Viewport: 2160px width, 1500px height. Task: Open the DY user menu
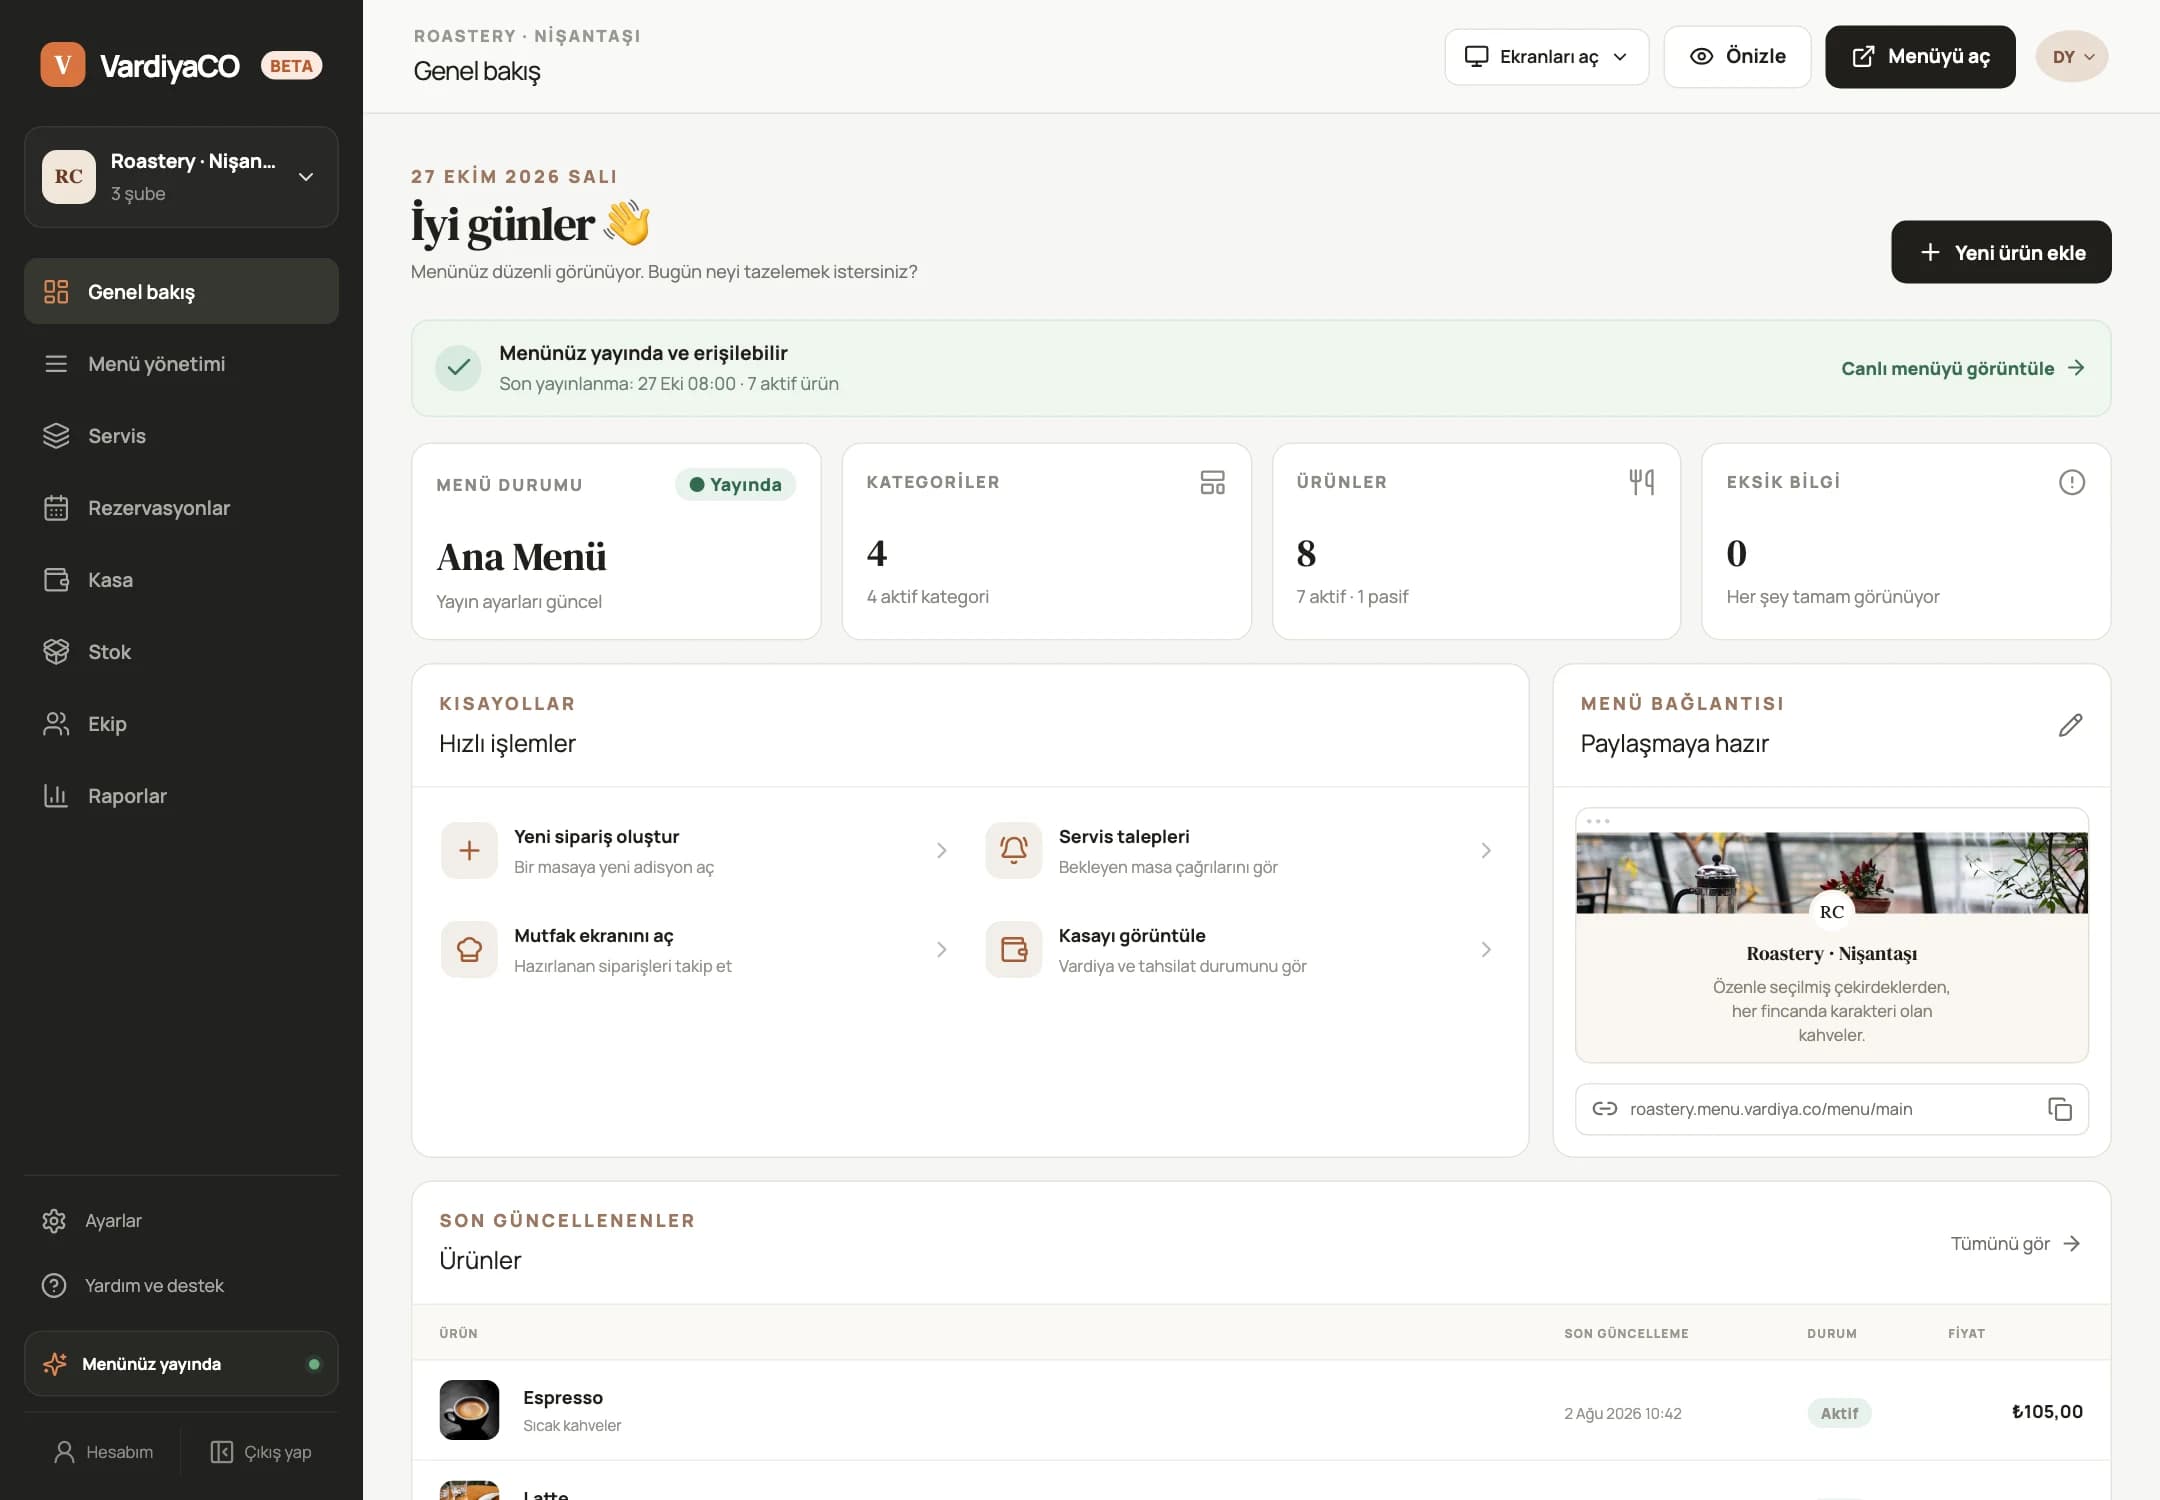(x=2071, y=57)
